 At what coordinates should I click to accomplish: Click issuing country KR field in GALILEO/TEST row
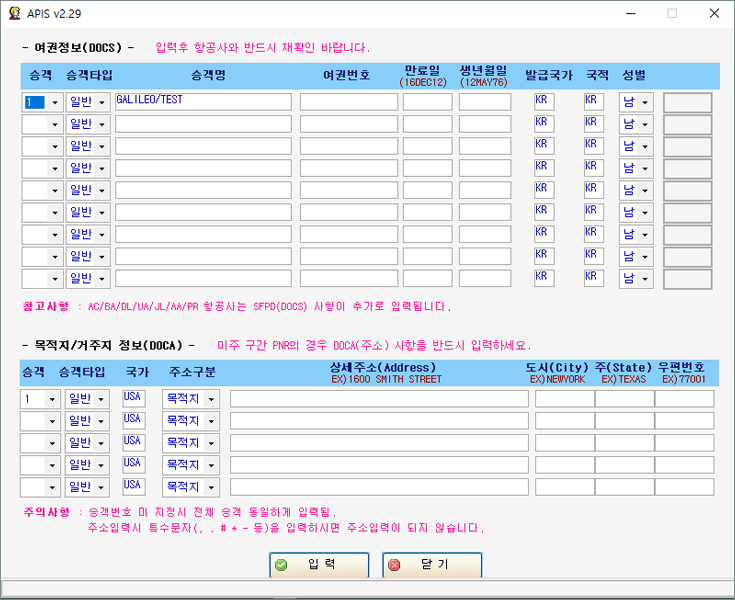pos(544,102)
